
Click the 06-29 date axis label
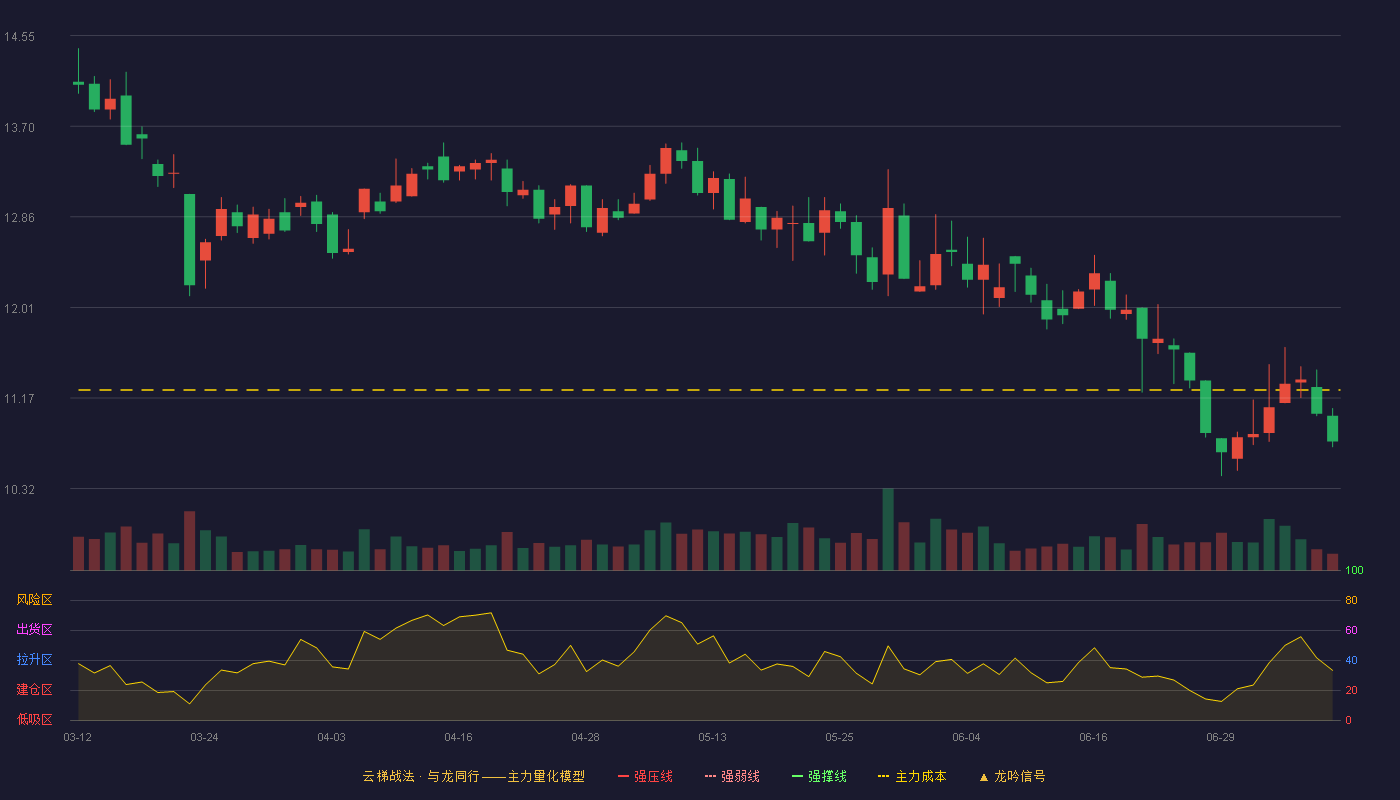[1220, 737]
